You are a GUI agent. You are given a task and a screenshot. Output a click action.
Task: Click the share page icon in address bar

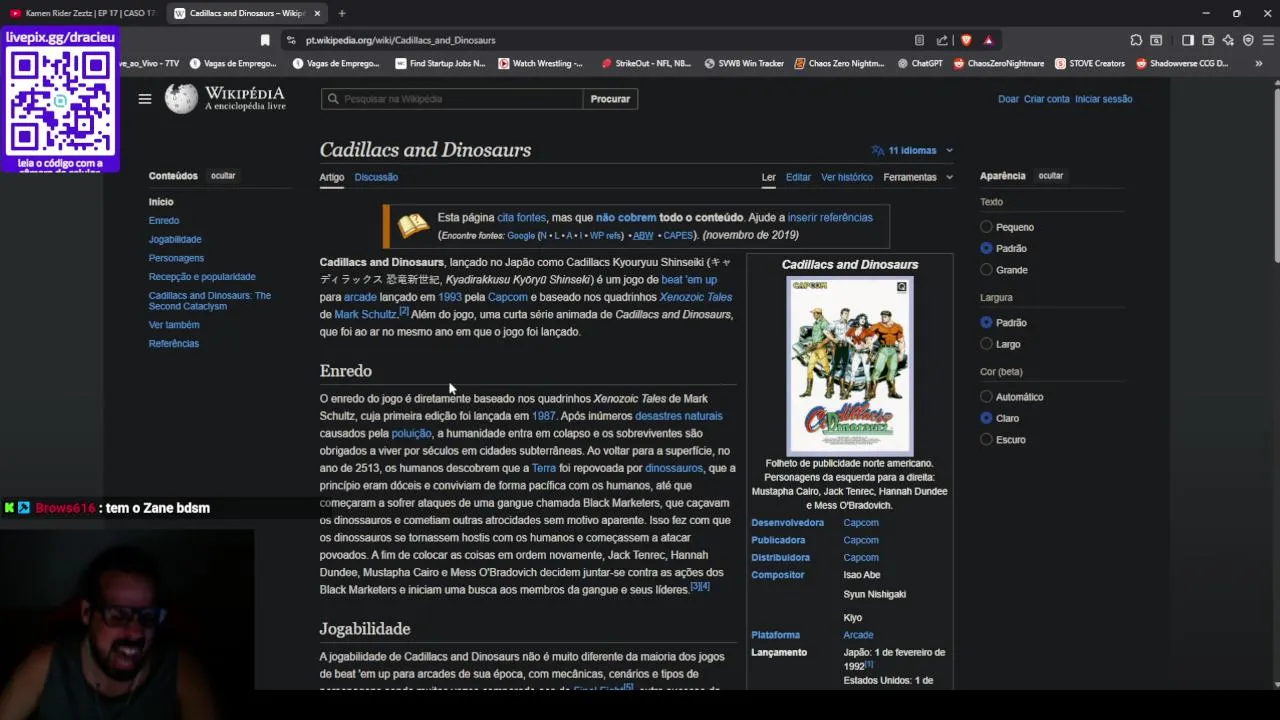(x=942, y=40)
